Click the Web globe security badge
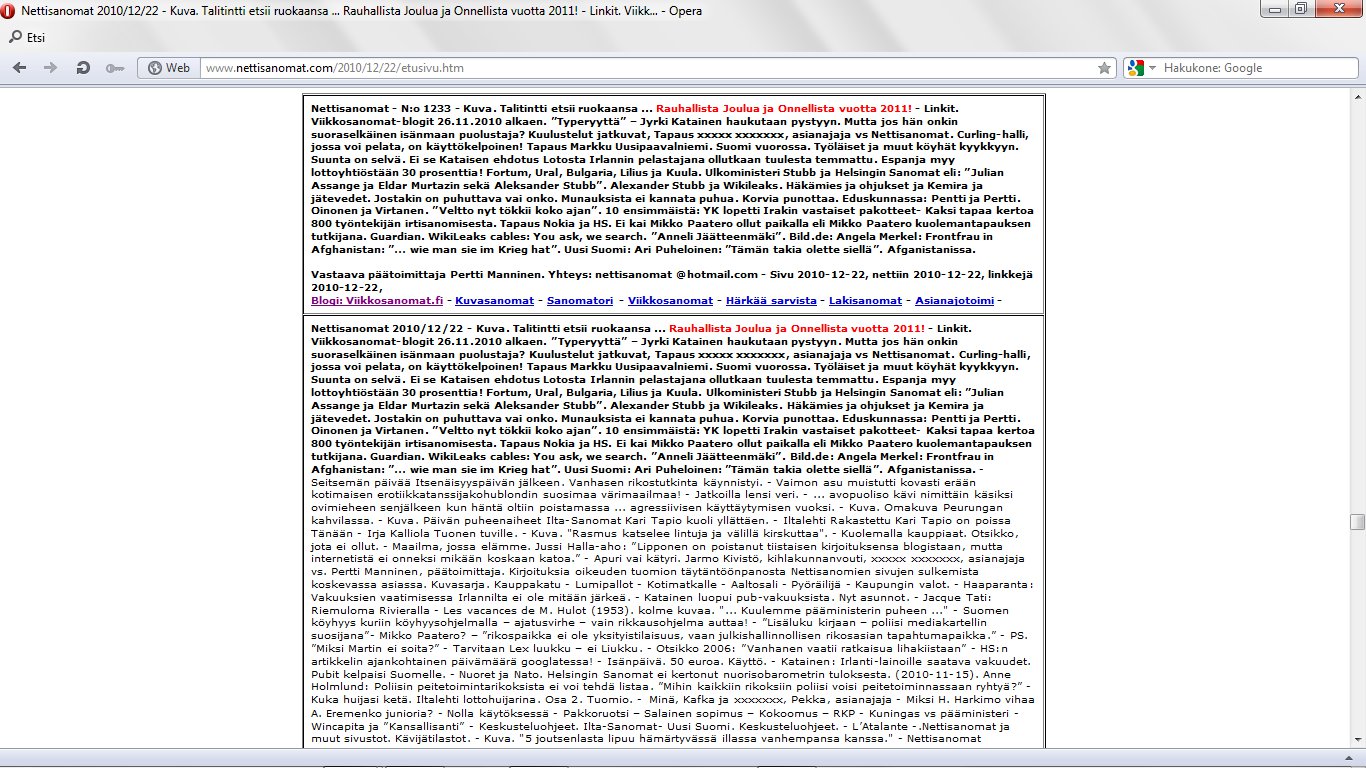The image size is (1366, 768). pos(169,68)
